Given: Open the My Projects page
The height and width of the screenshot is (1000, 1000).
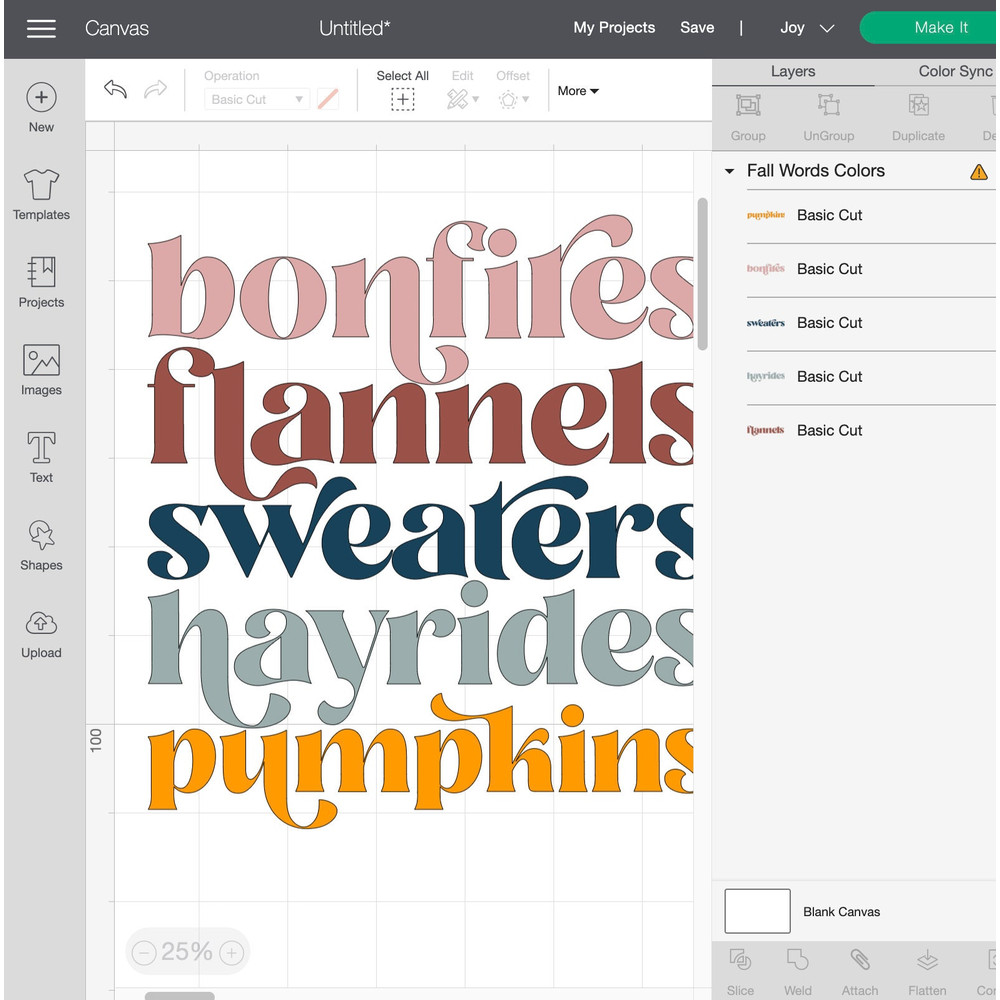Looking at the screenshot, I should (x=614, y=28).
